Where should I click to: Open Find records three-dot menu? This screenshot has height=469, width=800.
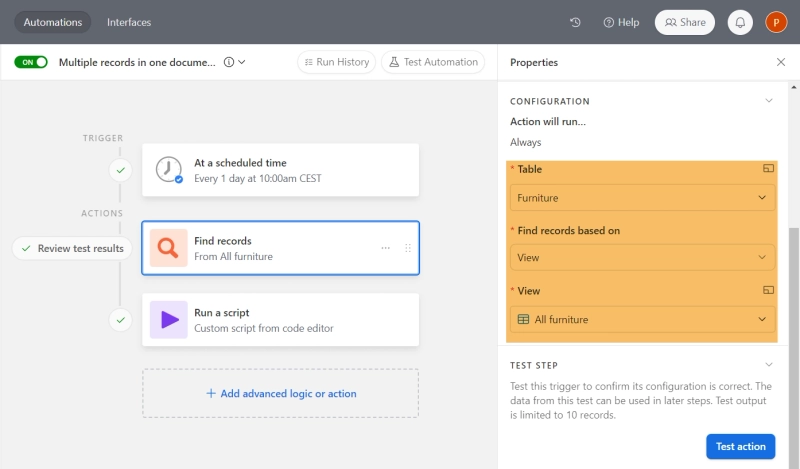(x=386, y=248)
